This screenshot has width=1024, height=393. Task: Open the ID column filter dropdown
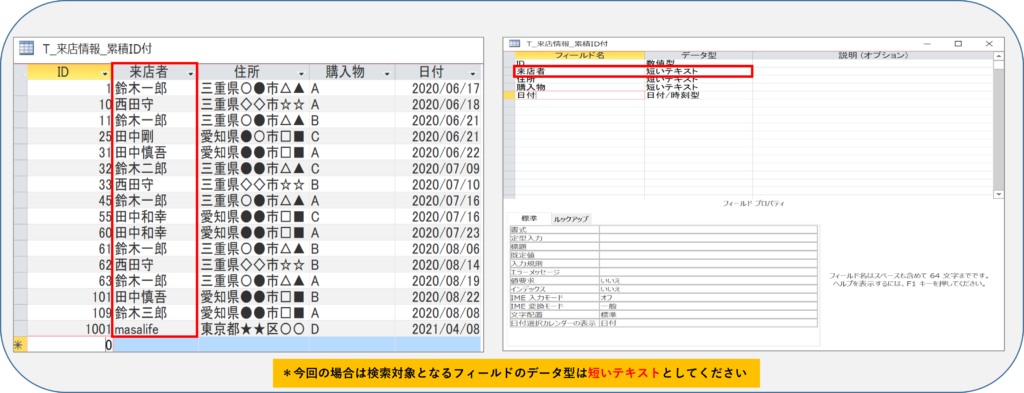(105, 72)
